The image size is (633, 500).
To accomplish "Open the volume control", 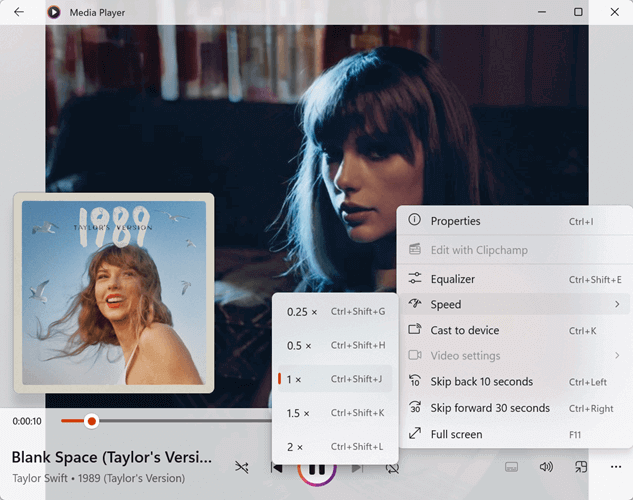I will 546,467.
